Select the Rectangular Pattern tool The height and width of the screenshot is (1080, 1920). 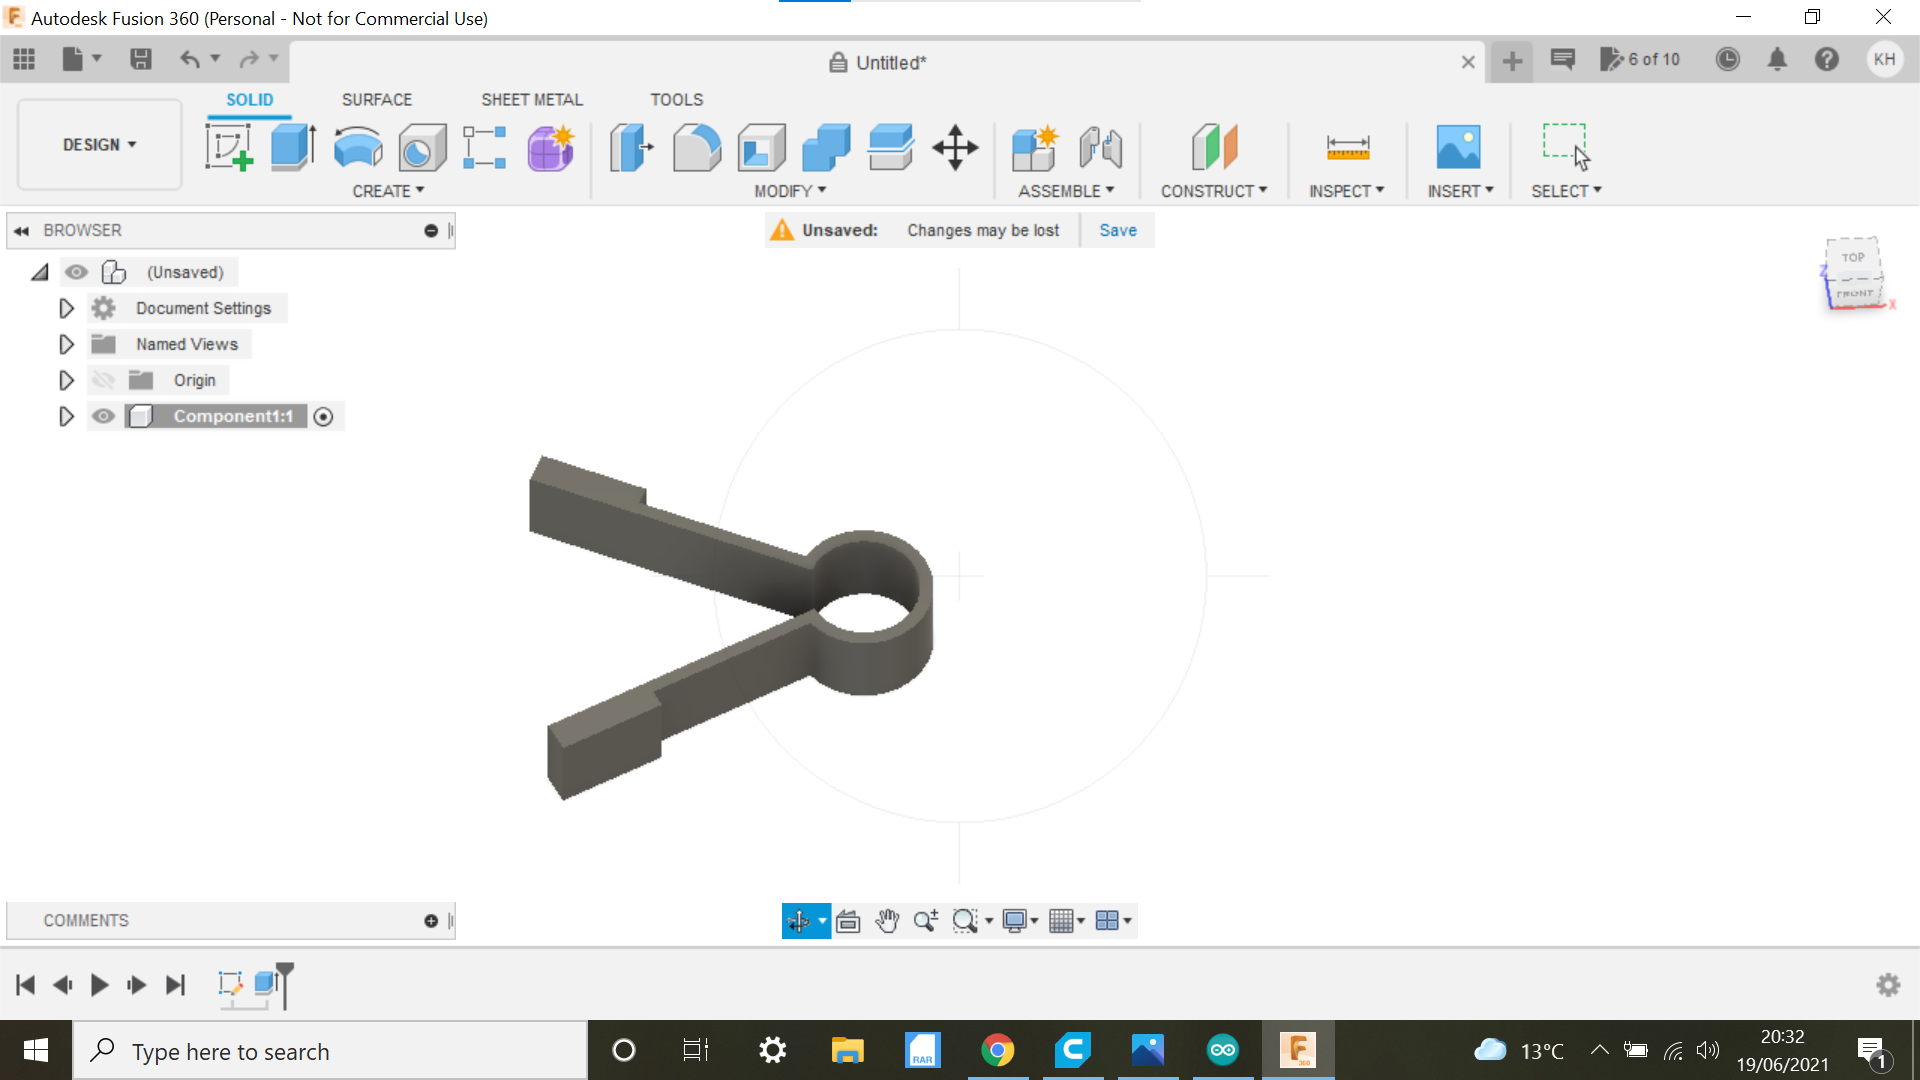point(485,147)
